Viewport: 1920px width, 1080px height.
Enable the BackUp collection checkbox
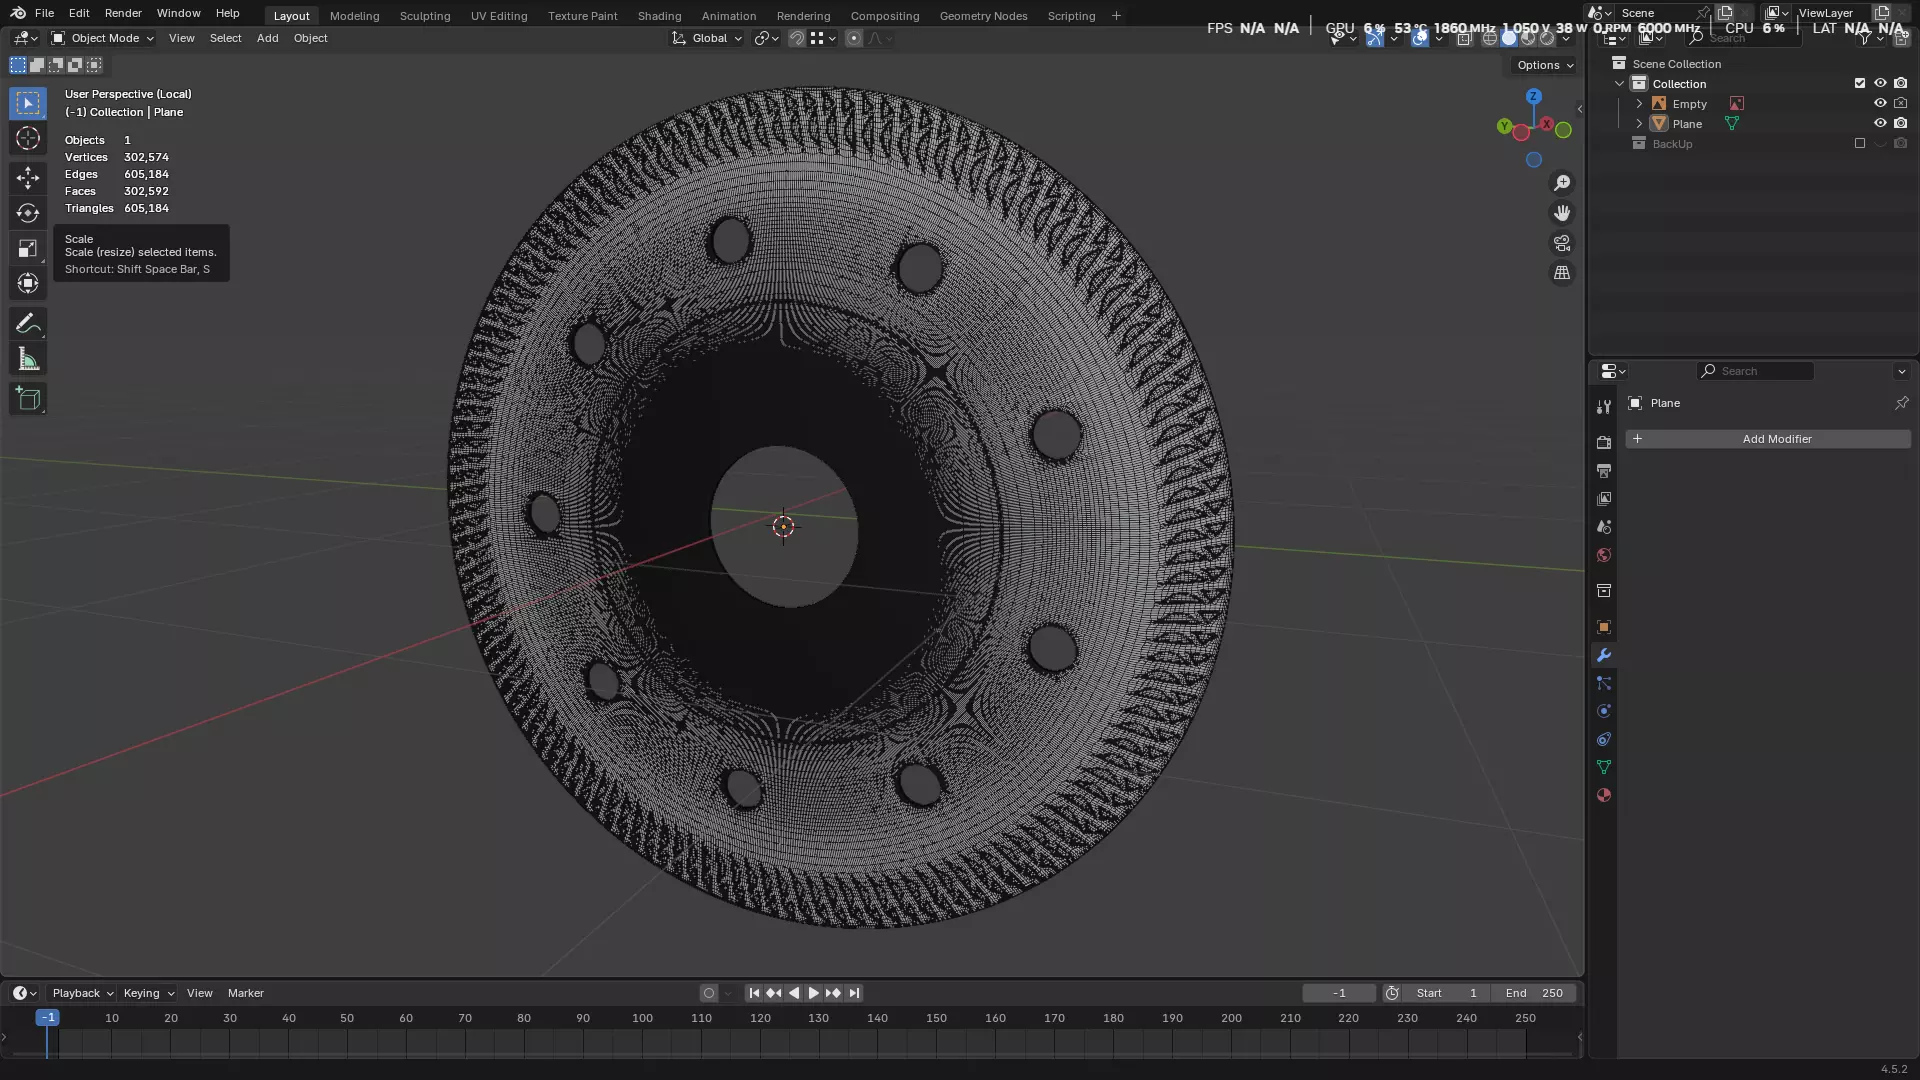pyautogui.click(x=1860, y=144)
